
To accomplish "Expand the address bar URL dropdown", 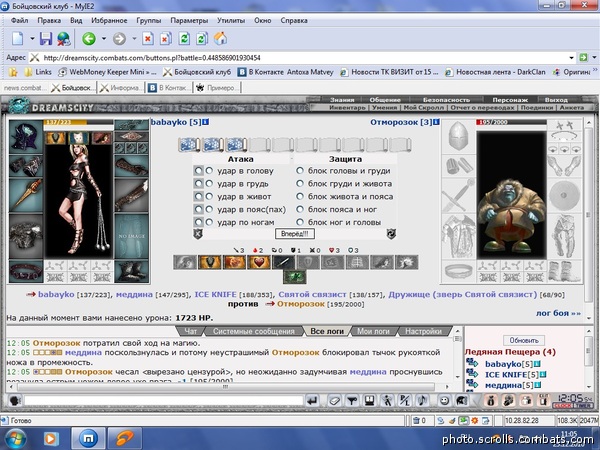I will click(x=571, y=58).
